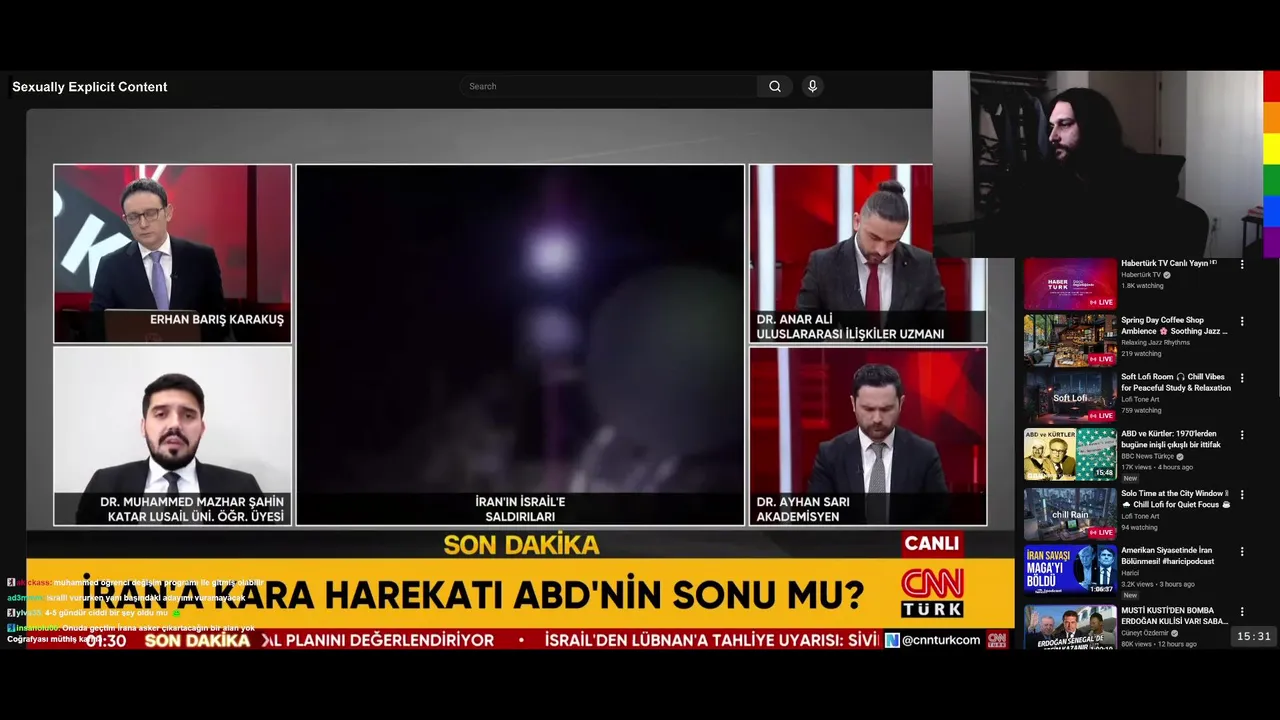Click inside the Search input field

(x=610, y=86)
